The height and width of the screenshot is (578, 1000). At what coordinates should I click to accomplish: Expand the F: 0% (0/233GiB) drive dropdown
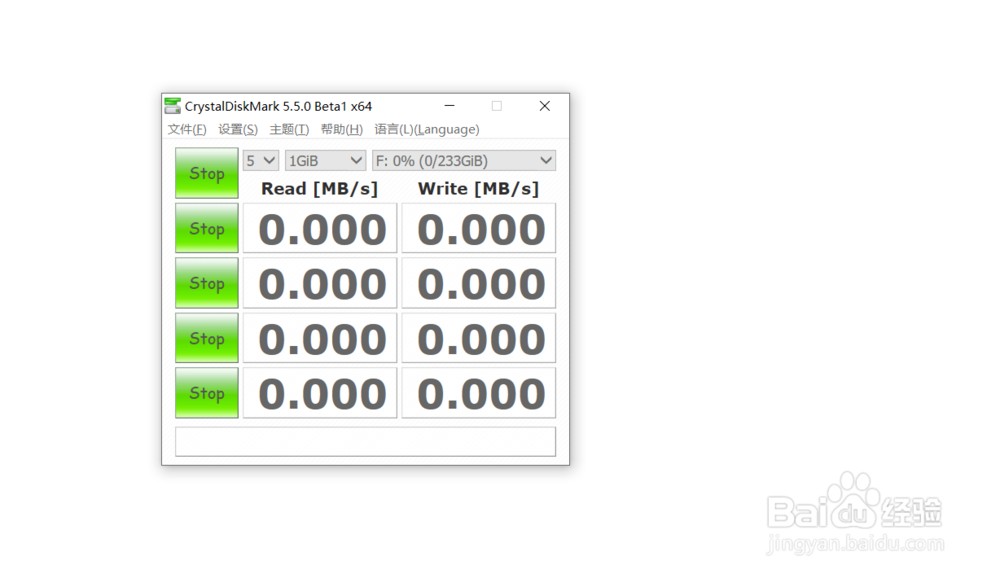coord(464,160)
